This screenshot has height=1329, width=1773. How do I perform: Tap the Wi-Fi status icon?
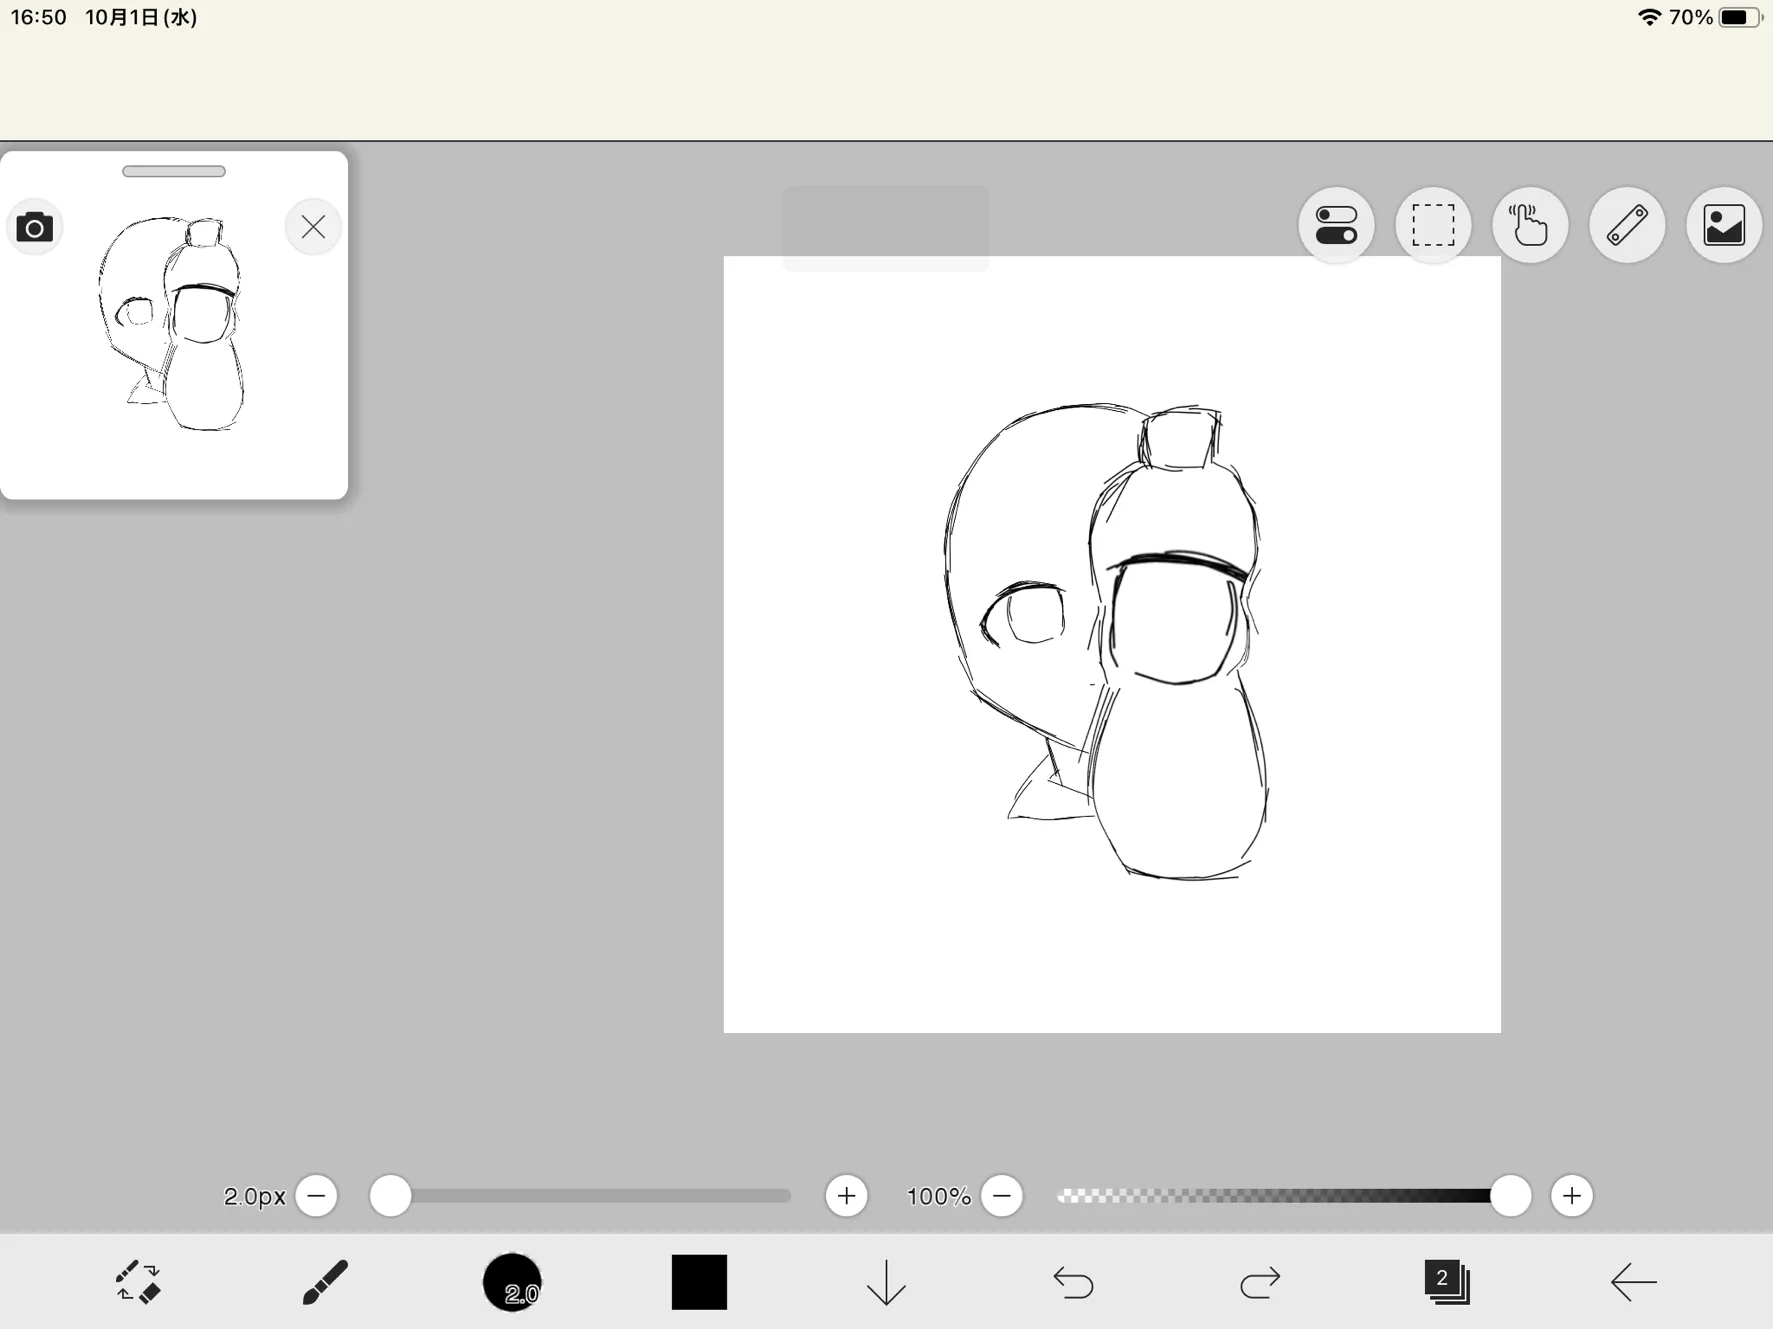[1649, 17]
